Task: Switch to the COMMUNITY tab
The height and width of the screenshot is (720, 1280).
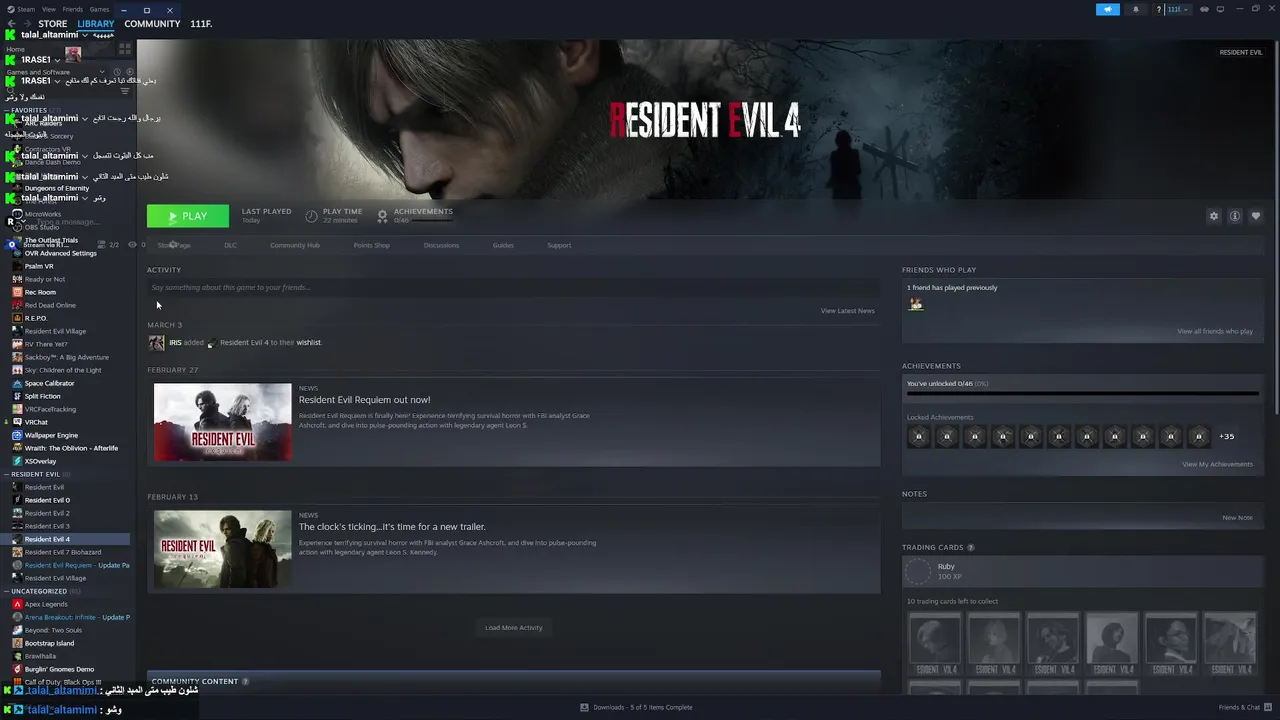Action: 152,24
